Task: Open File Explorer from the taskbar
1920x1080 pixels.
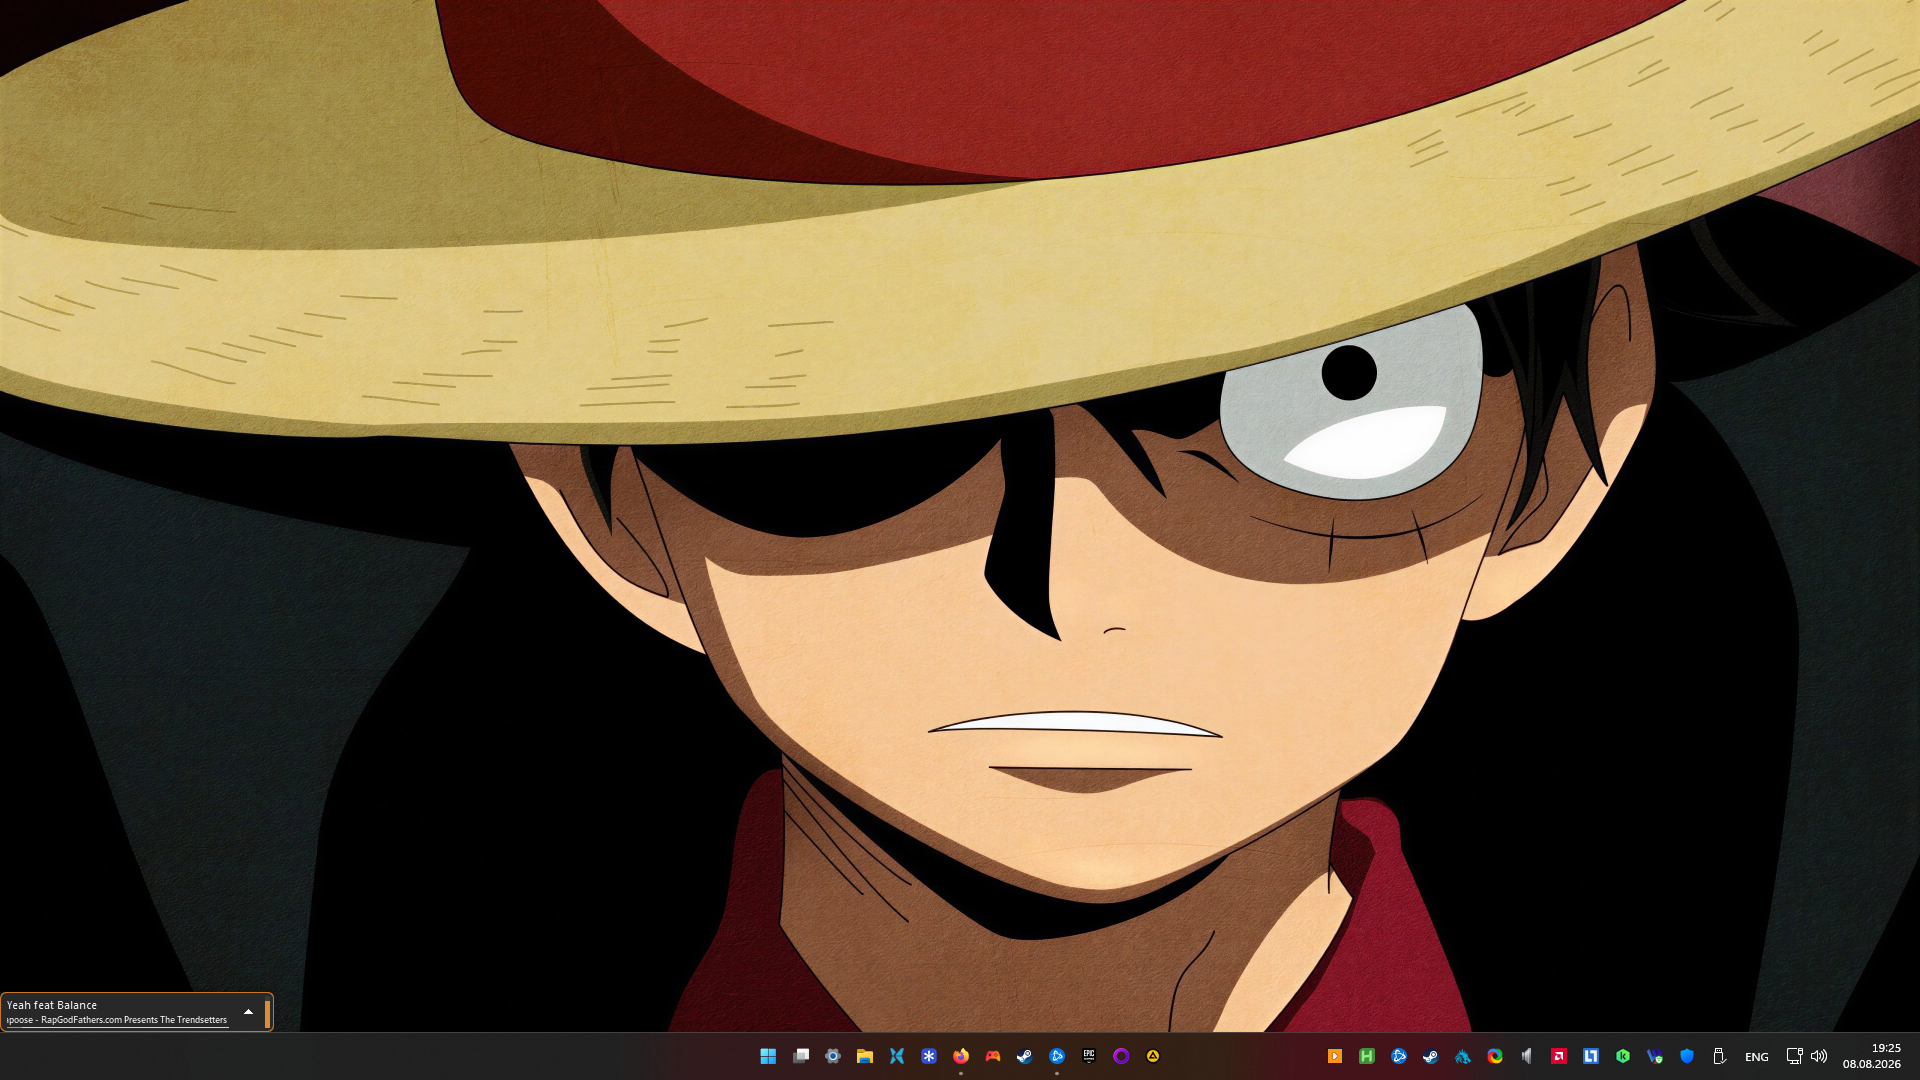Action: pos(865,1056)
